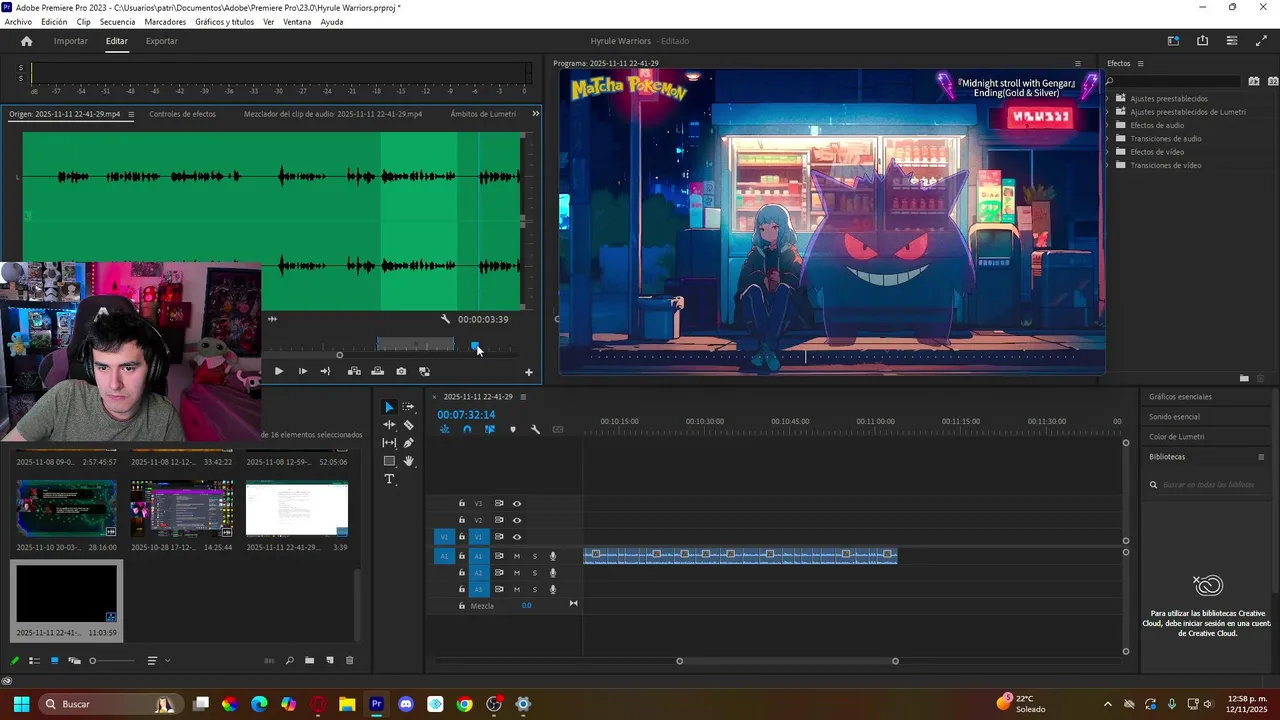Screen dimensions: 1280x720
Task: Toggle V1 track output eye
Action: click(517, 537)
